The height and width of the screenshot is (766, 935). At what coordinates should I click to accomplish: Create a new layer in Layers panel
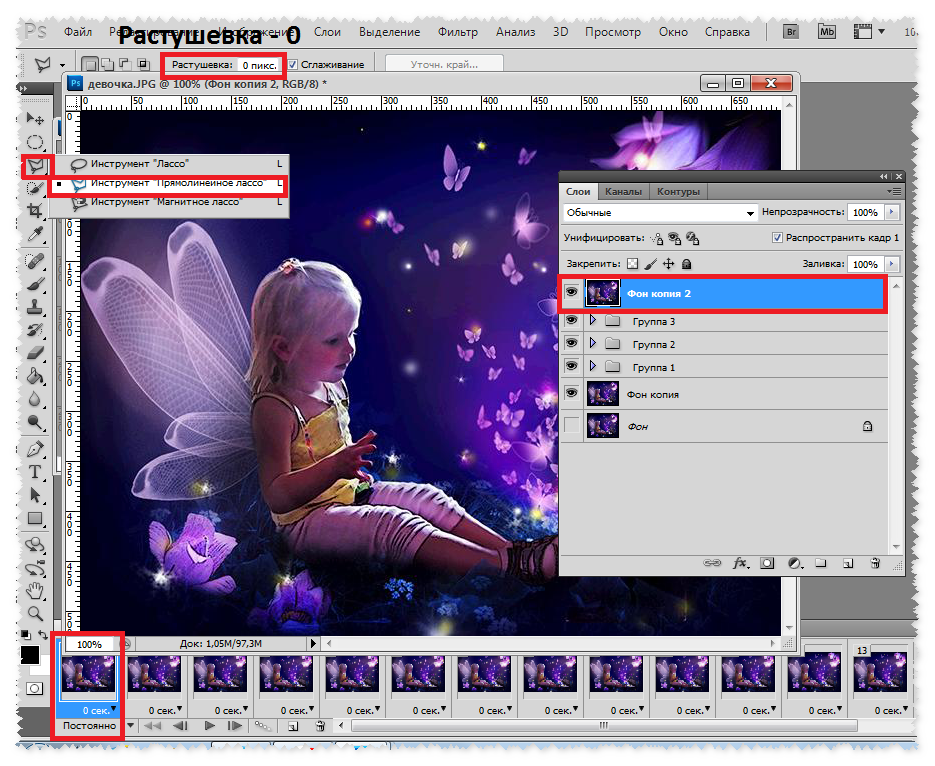click(x=848, y=563)
